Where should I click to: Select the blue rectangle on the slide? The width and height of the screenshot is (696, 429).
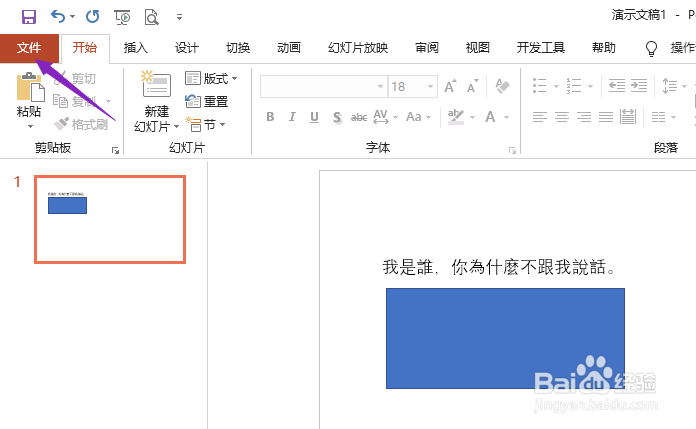point(505,338)
